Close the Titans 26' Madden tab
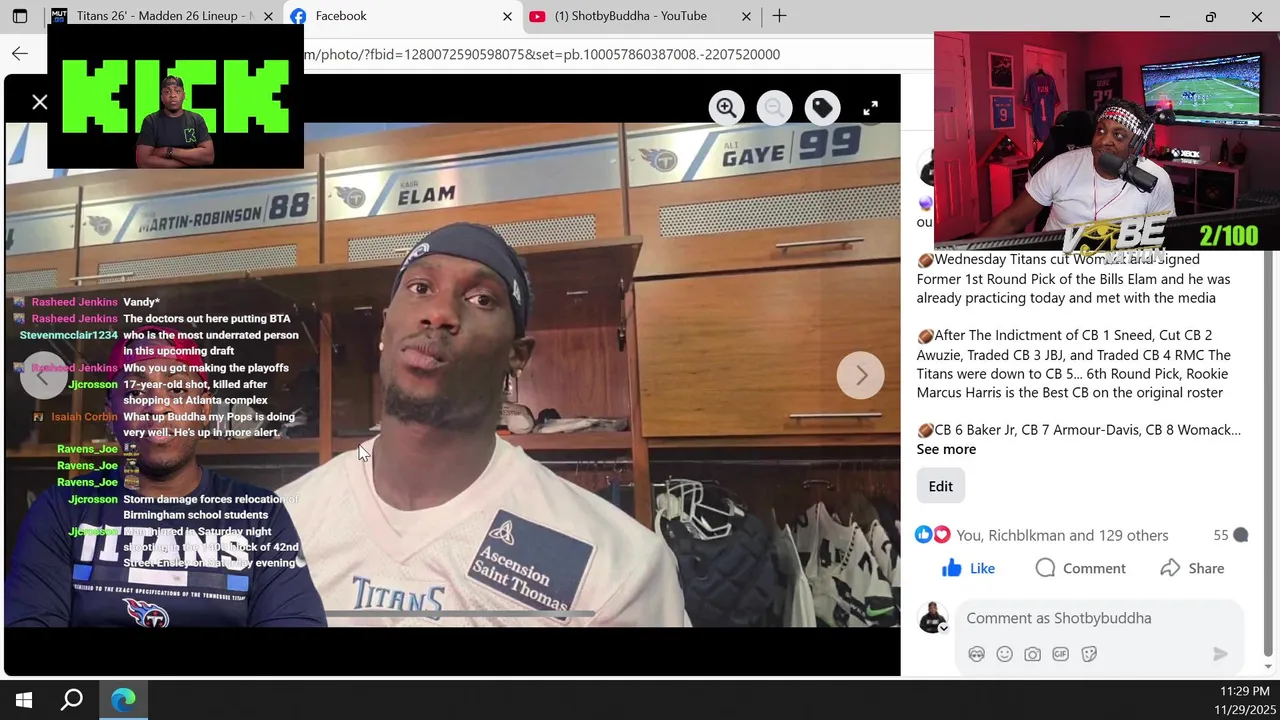The width and height of the screenshot is (1280, 720). click(x=268, y=16)
